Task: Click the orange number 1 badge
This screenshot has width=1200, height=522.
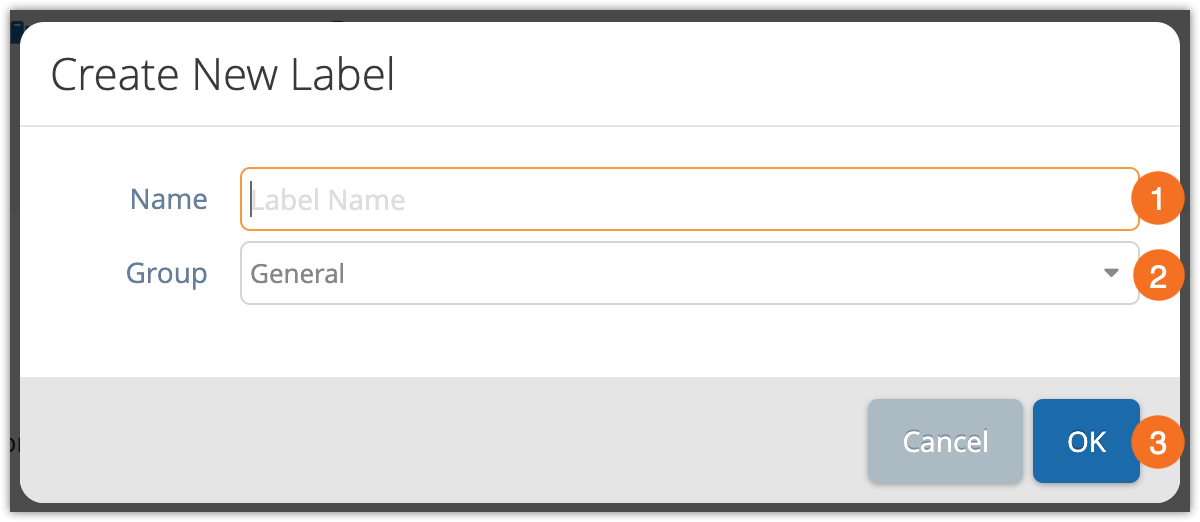Action: point(1158,199)
